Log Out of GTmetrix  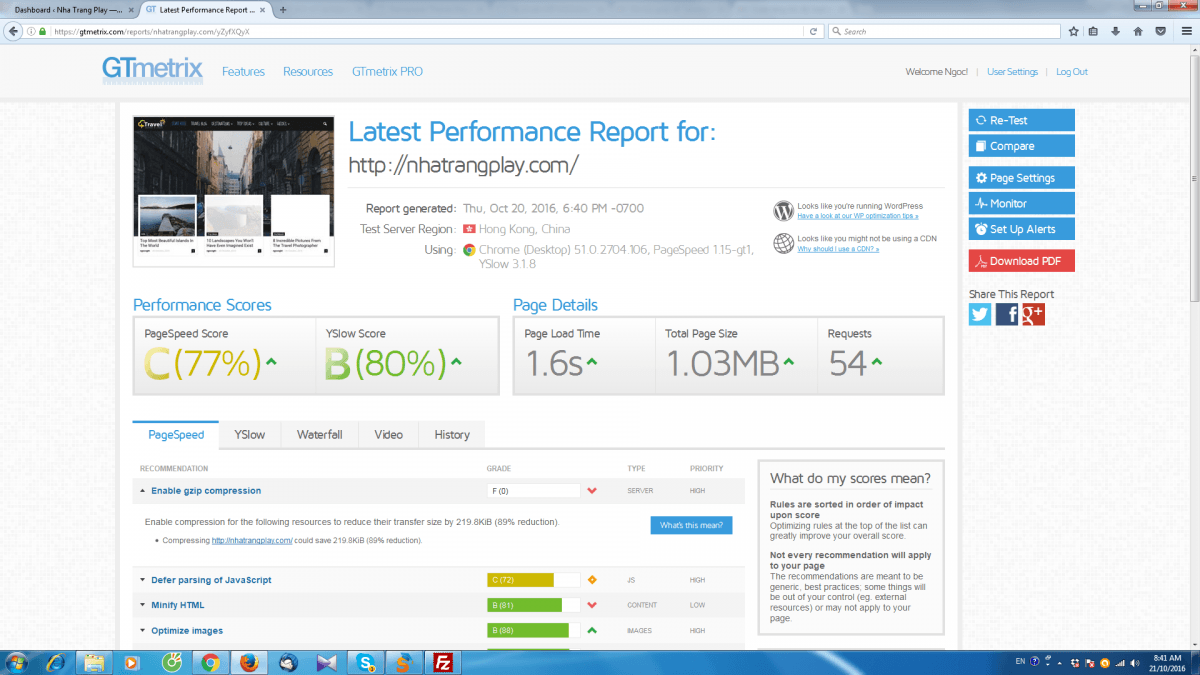[x=1072, y=72]
